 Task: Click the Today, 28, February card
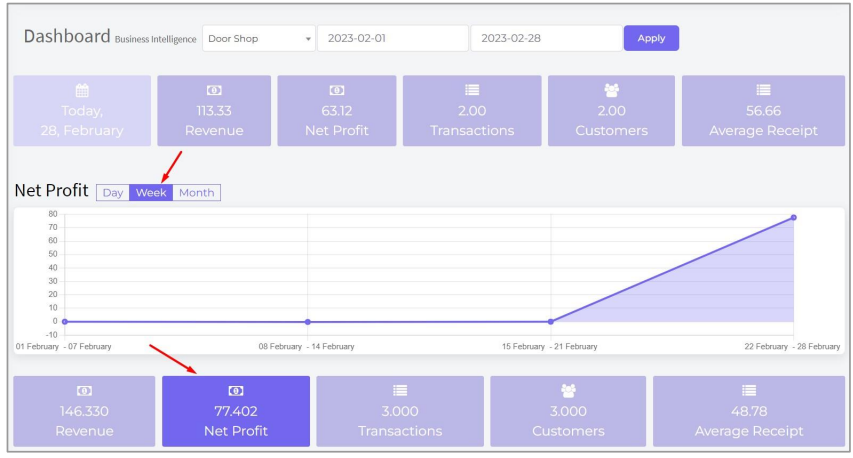tap(82, 110)
